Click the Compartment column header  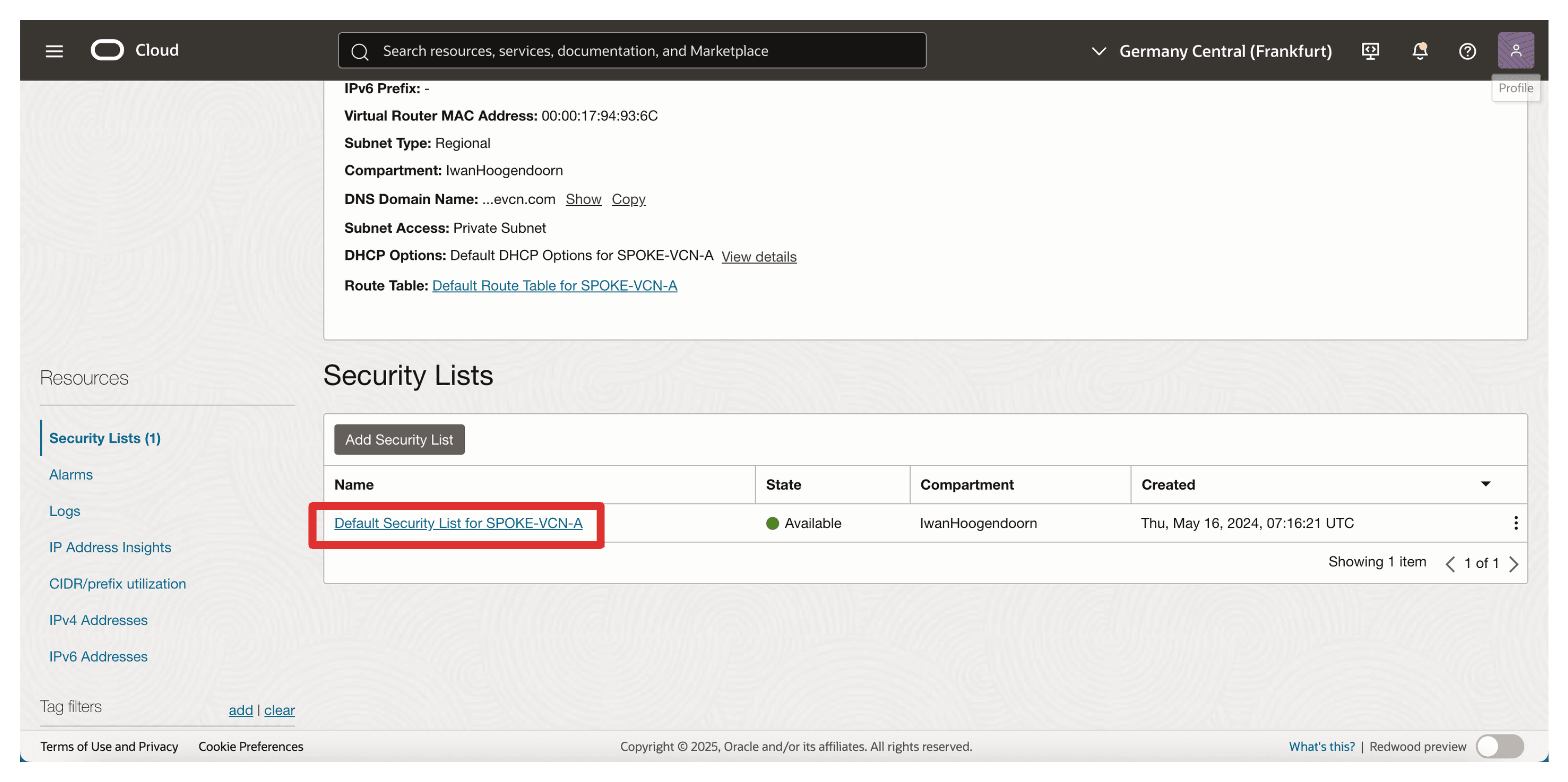967,484
